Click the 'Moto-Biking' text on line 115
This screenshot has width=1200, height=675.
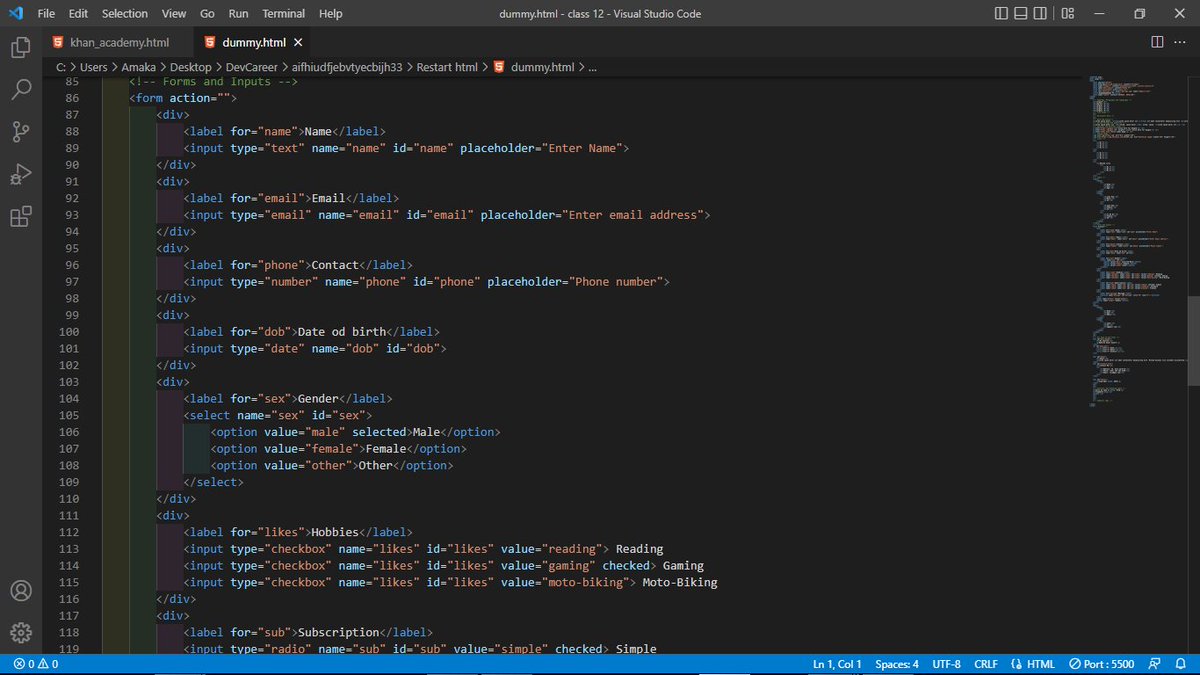click(680, 582)
